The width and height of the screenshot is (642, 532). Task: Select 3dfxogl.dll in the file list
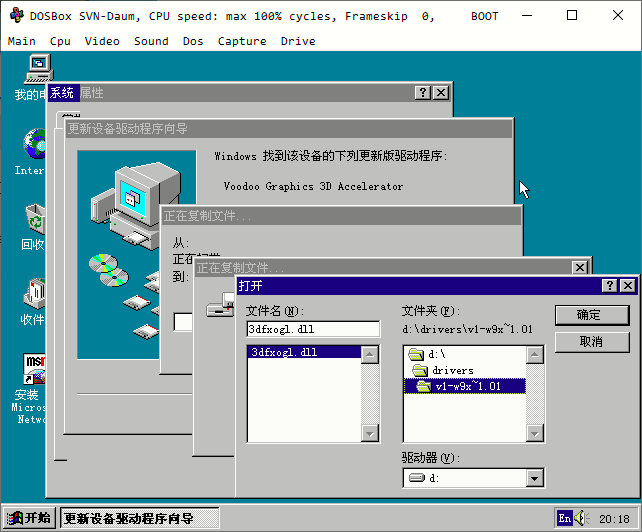pyautogui.click(x=304, y=352)
